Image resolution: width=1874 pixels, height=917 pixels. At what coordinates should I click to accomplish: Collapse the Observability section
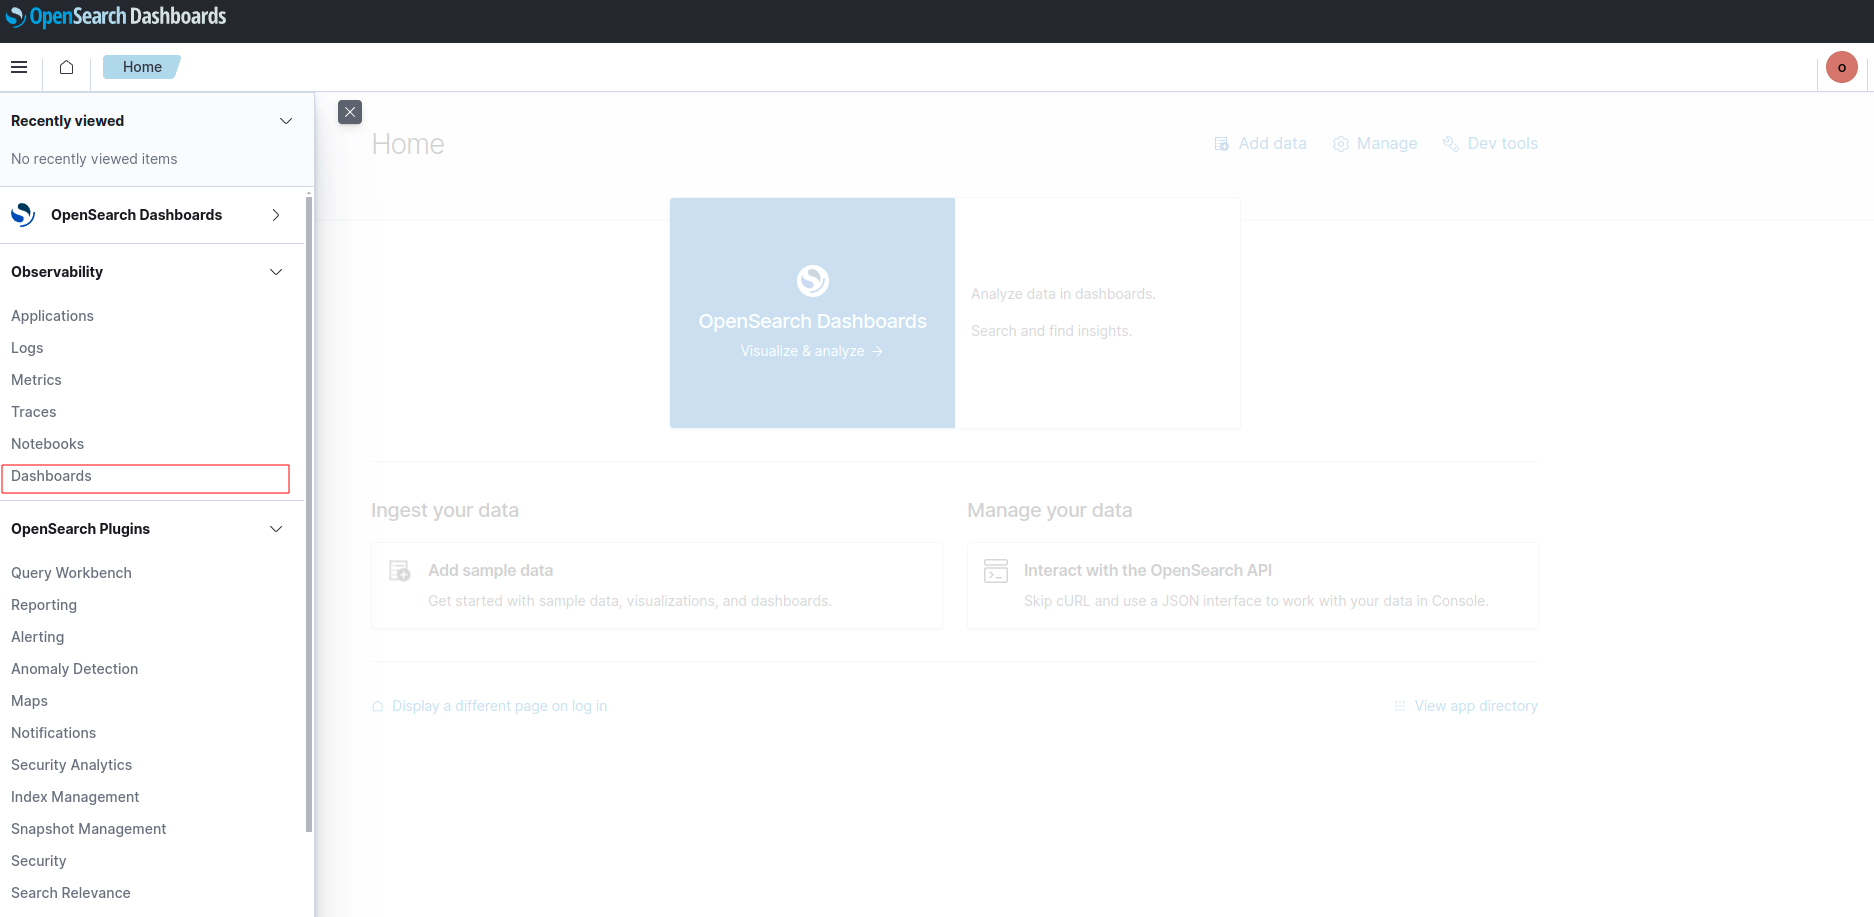[x=276, y=272]
